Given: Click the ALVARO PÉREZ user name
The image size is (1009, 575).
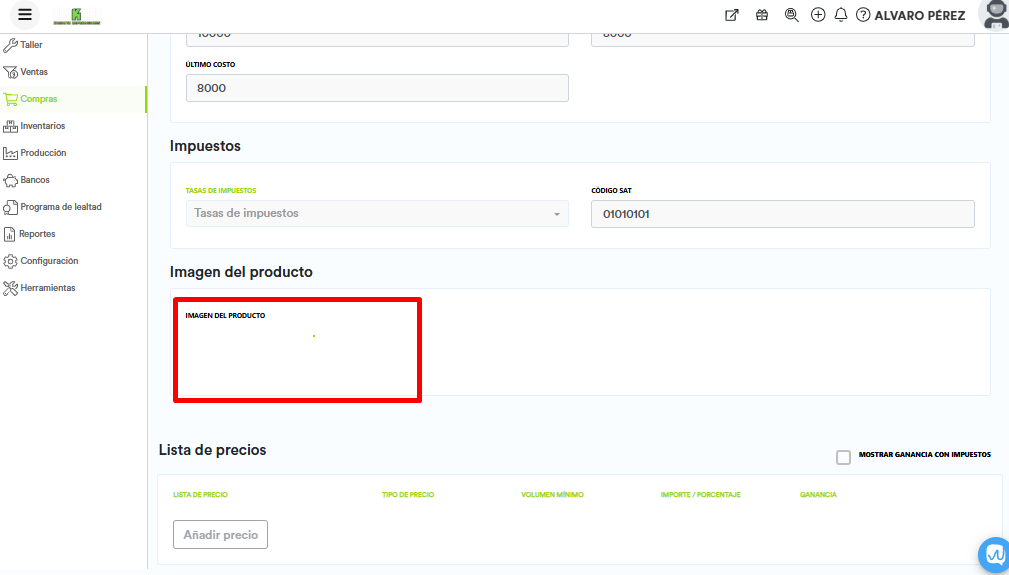Looking at the screenshot, I should point(919,15).
